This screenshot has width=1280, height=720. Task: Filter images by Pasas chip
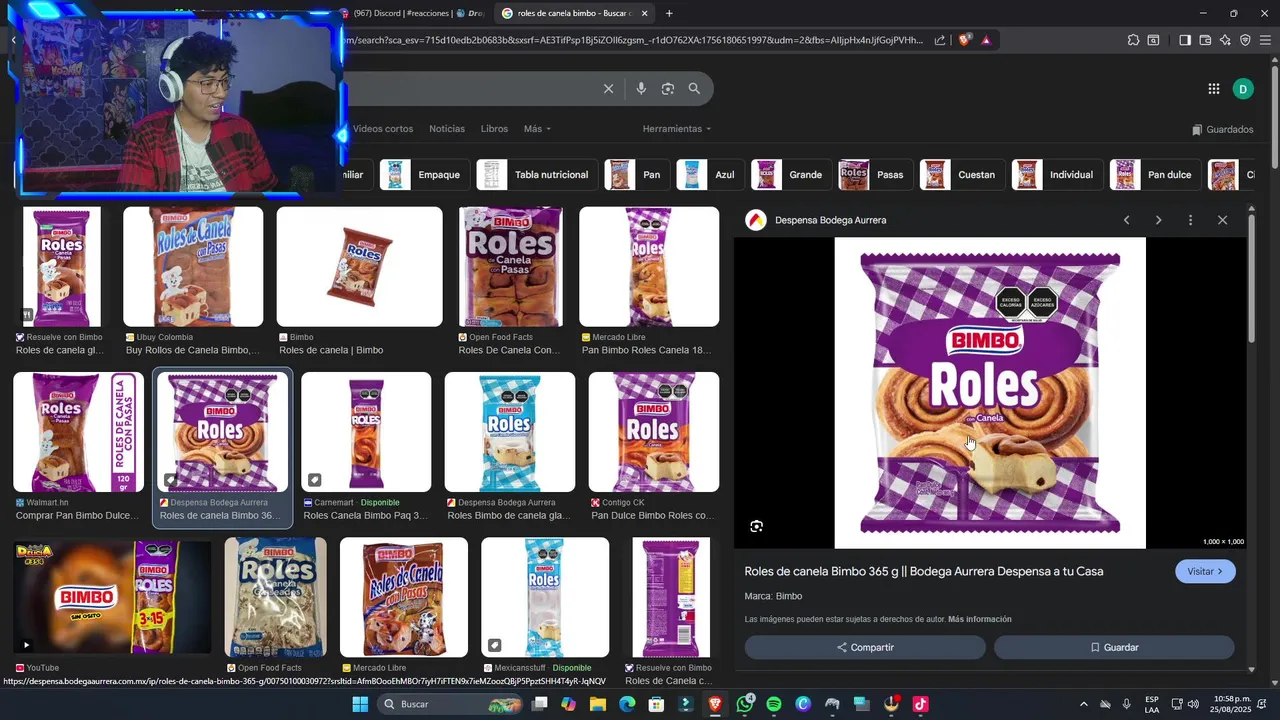coord(875,175)
